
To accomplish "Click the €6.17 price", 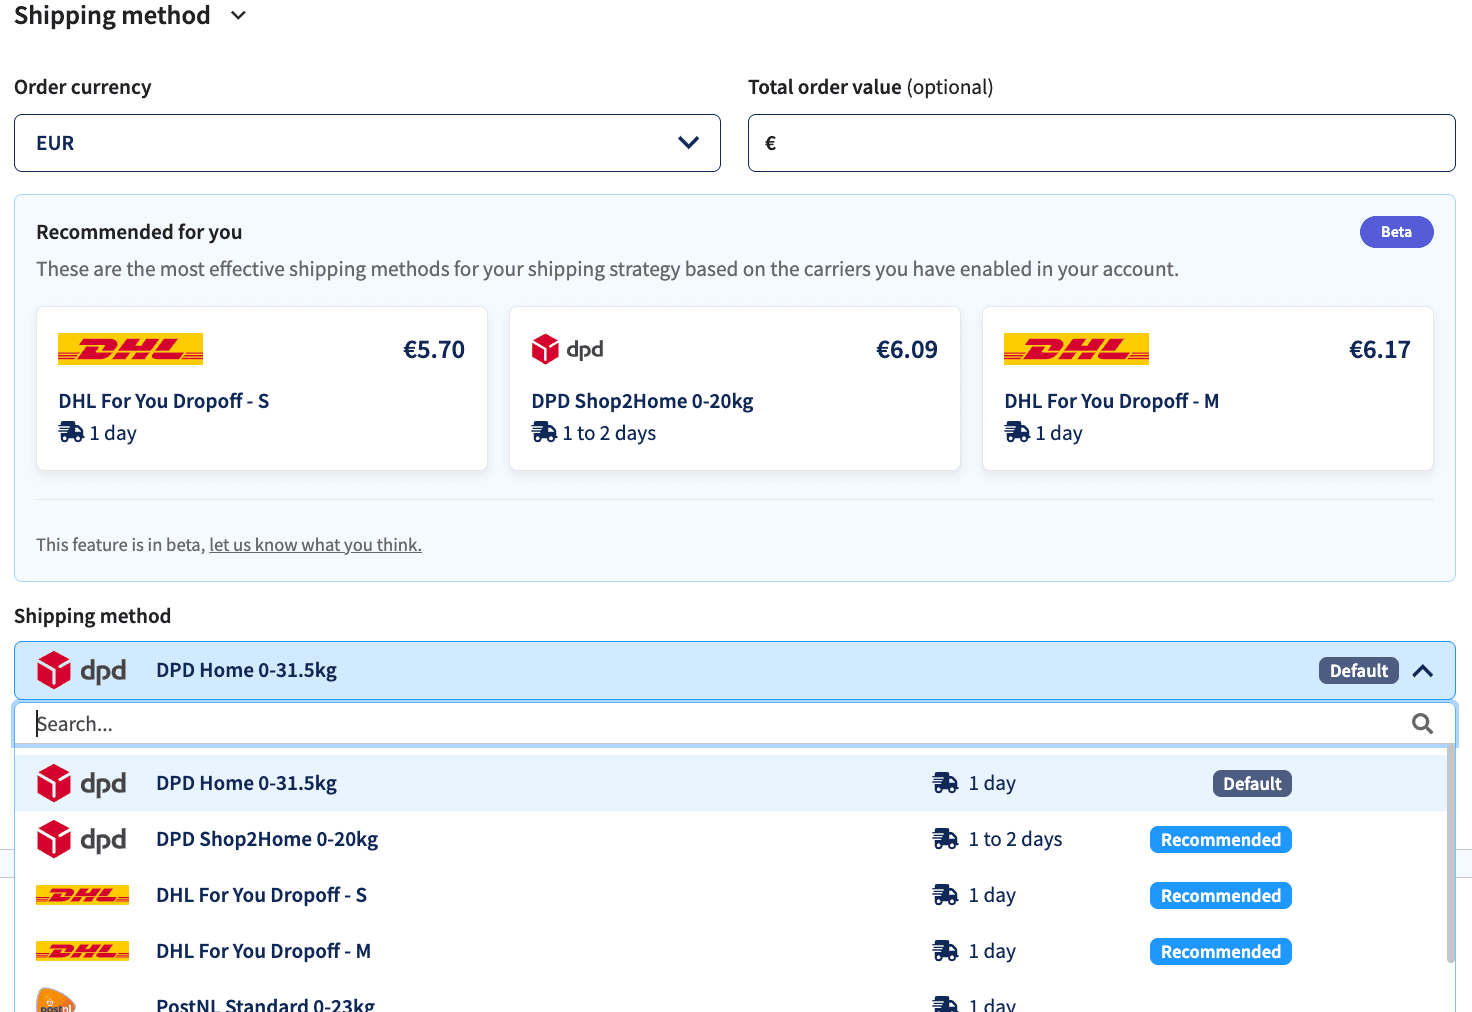I will coord(1380,349).
